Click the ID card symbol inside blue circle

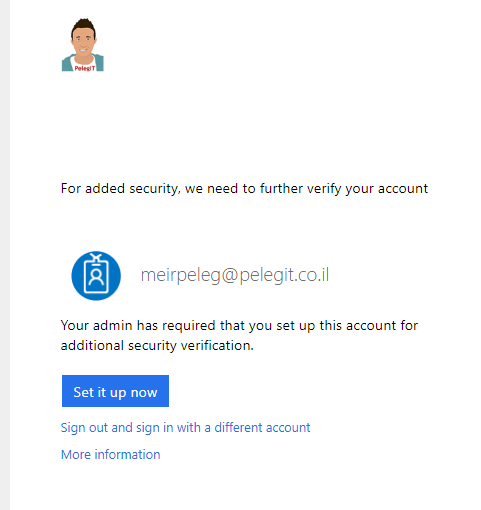(x=96, y=275)
